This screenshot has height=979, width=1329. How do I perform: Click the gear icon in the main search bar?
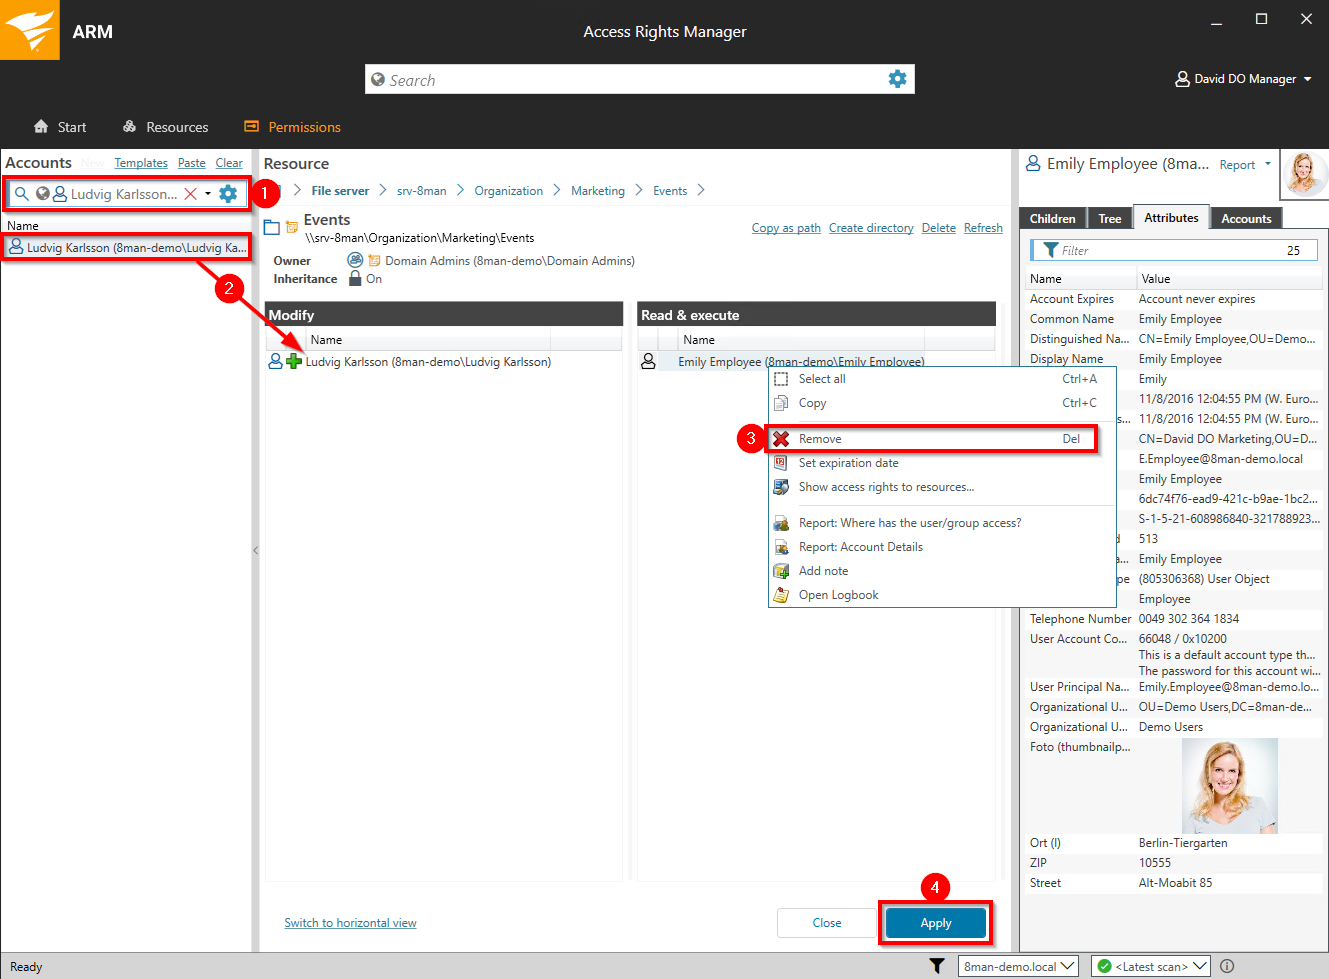tap(897, 79)
